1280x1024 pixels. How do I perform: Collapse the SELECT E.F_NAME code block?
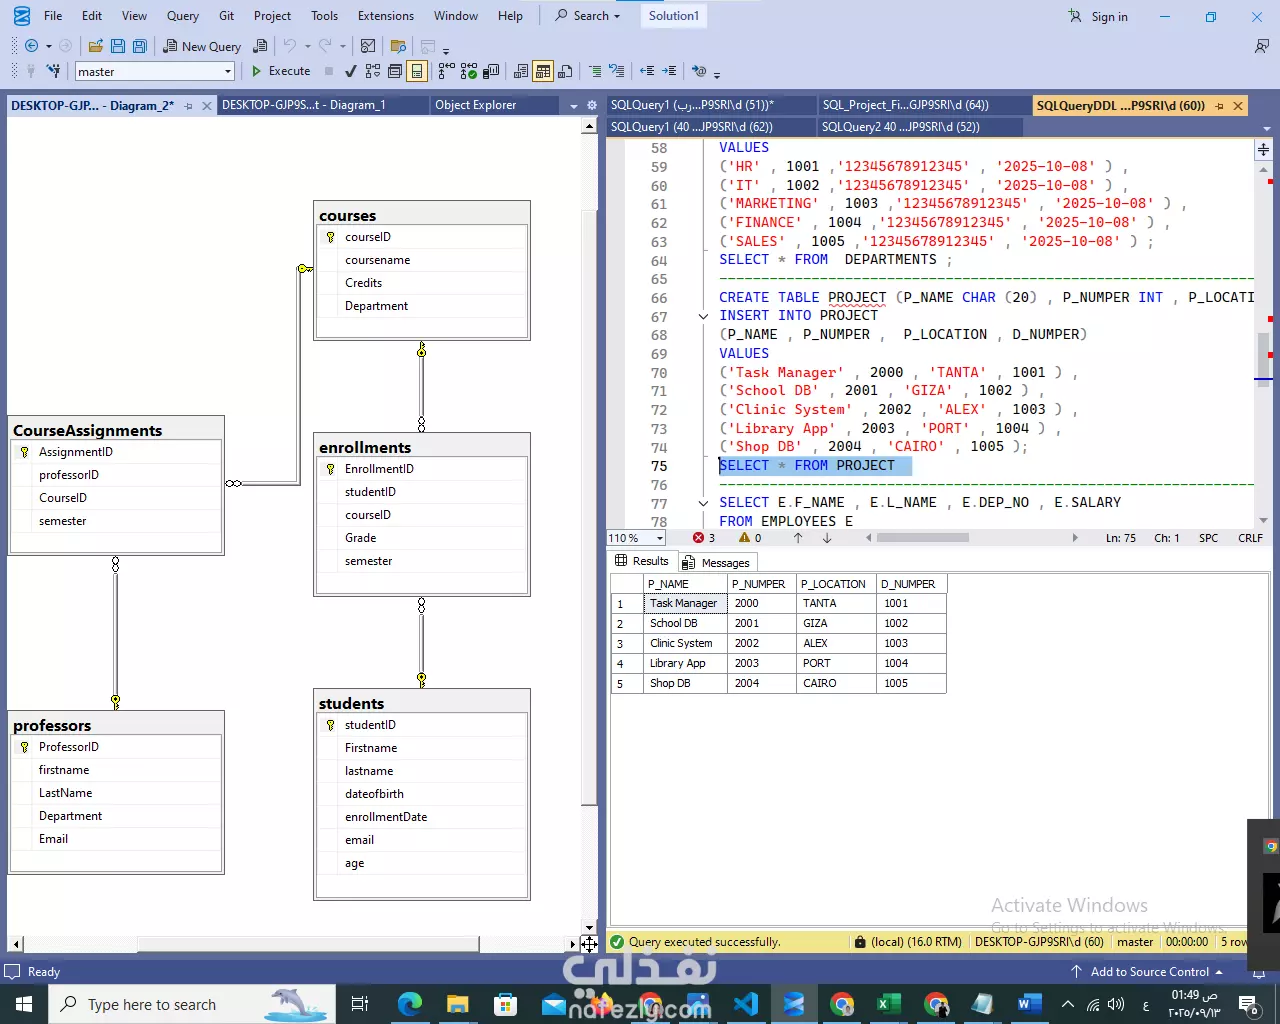click(x=703, y=503)
